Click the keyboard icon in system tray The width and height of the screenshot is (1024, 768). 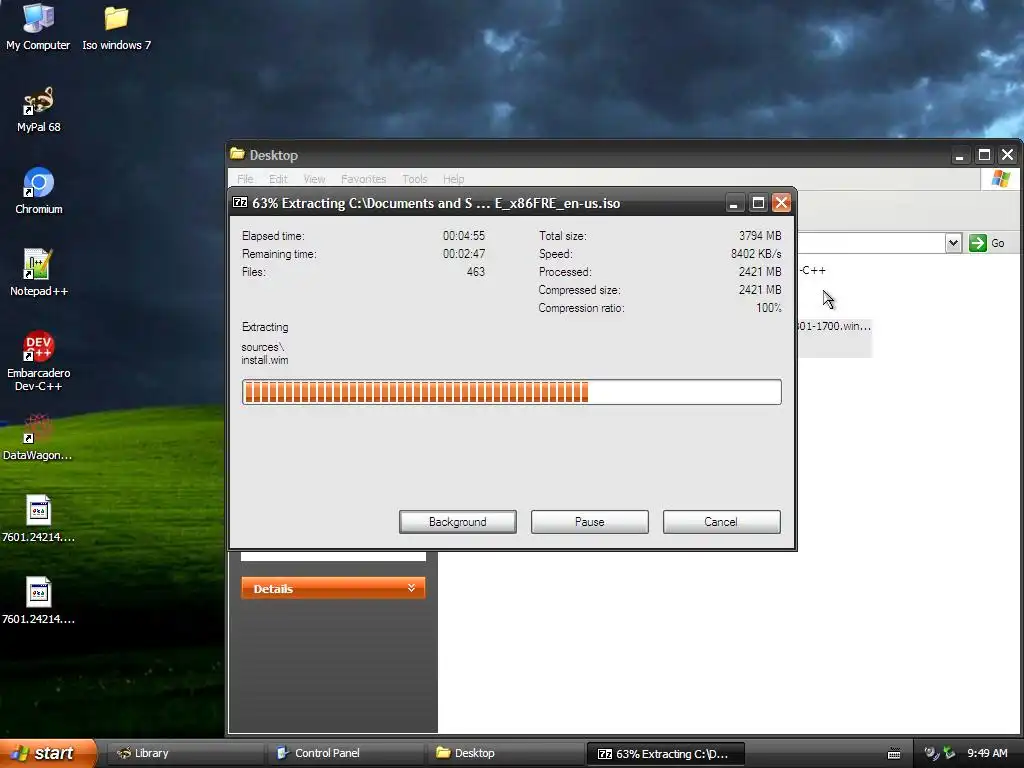(x=894, y=754)
